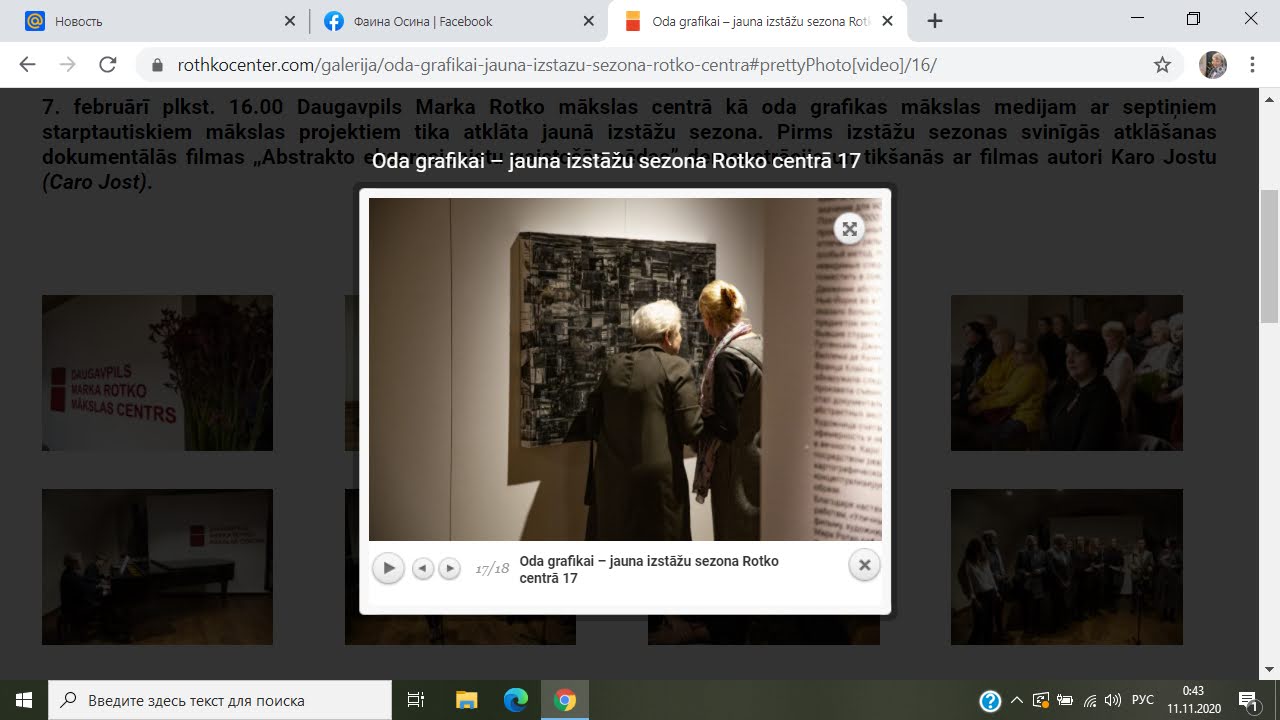The height and width of the screenshot is (720, 1280).
Task: Open the volume control in the tray
Action: coord(1113,700)
